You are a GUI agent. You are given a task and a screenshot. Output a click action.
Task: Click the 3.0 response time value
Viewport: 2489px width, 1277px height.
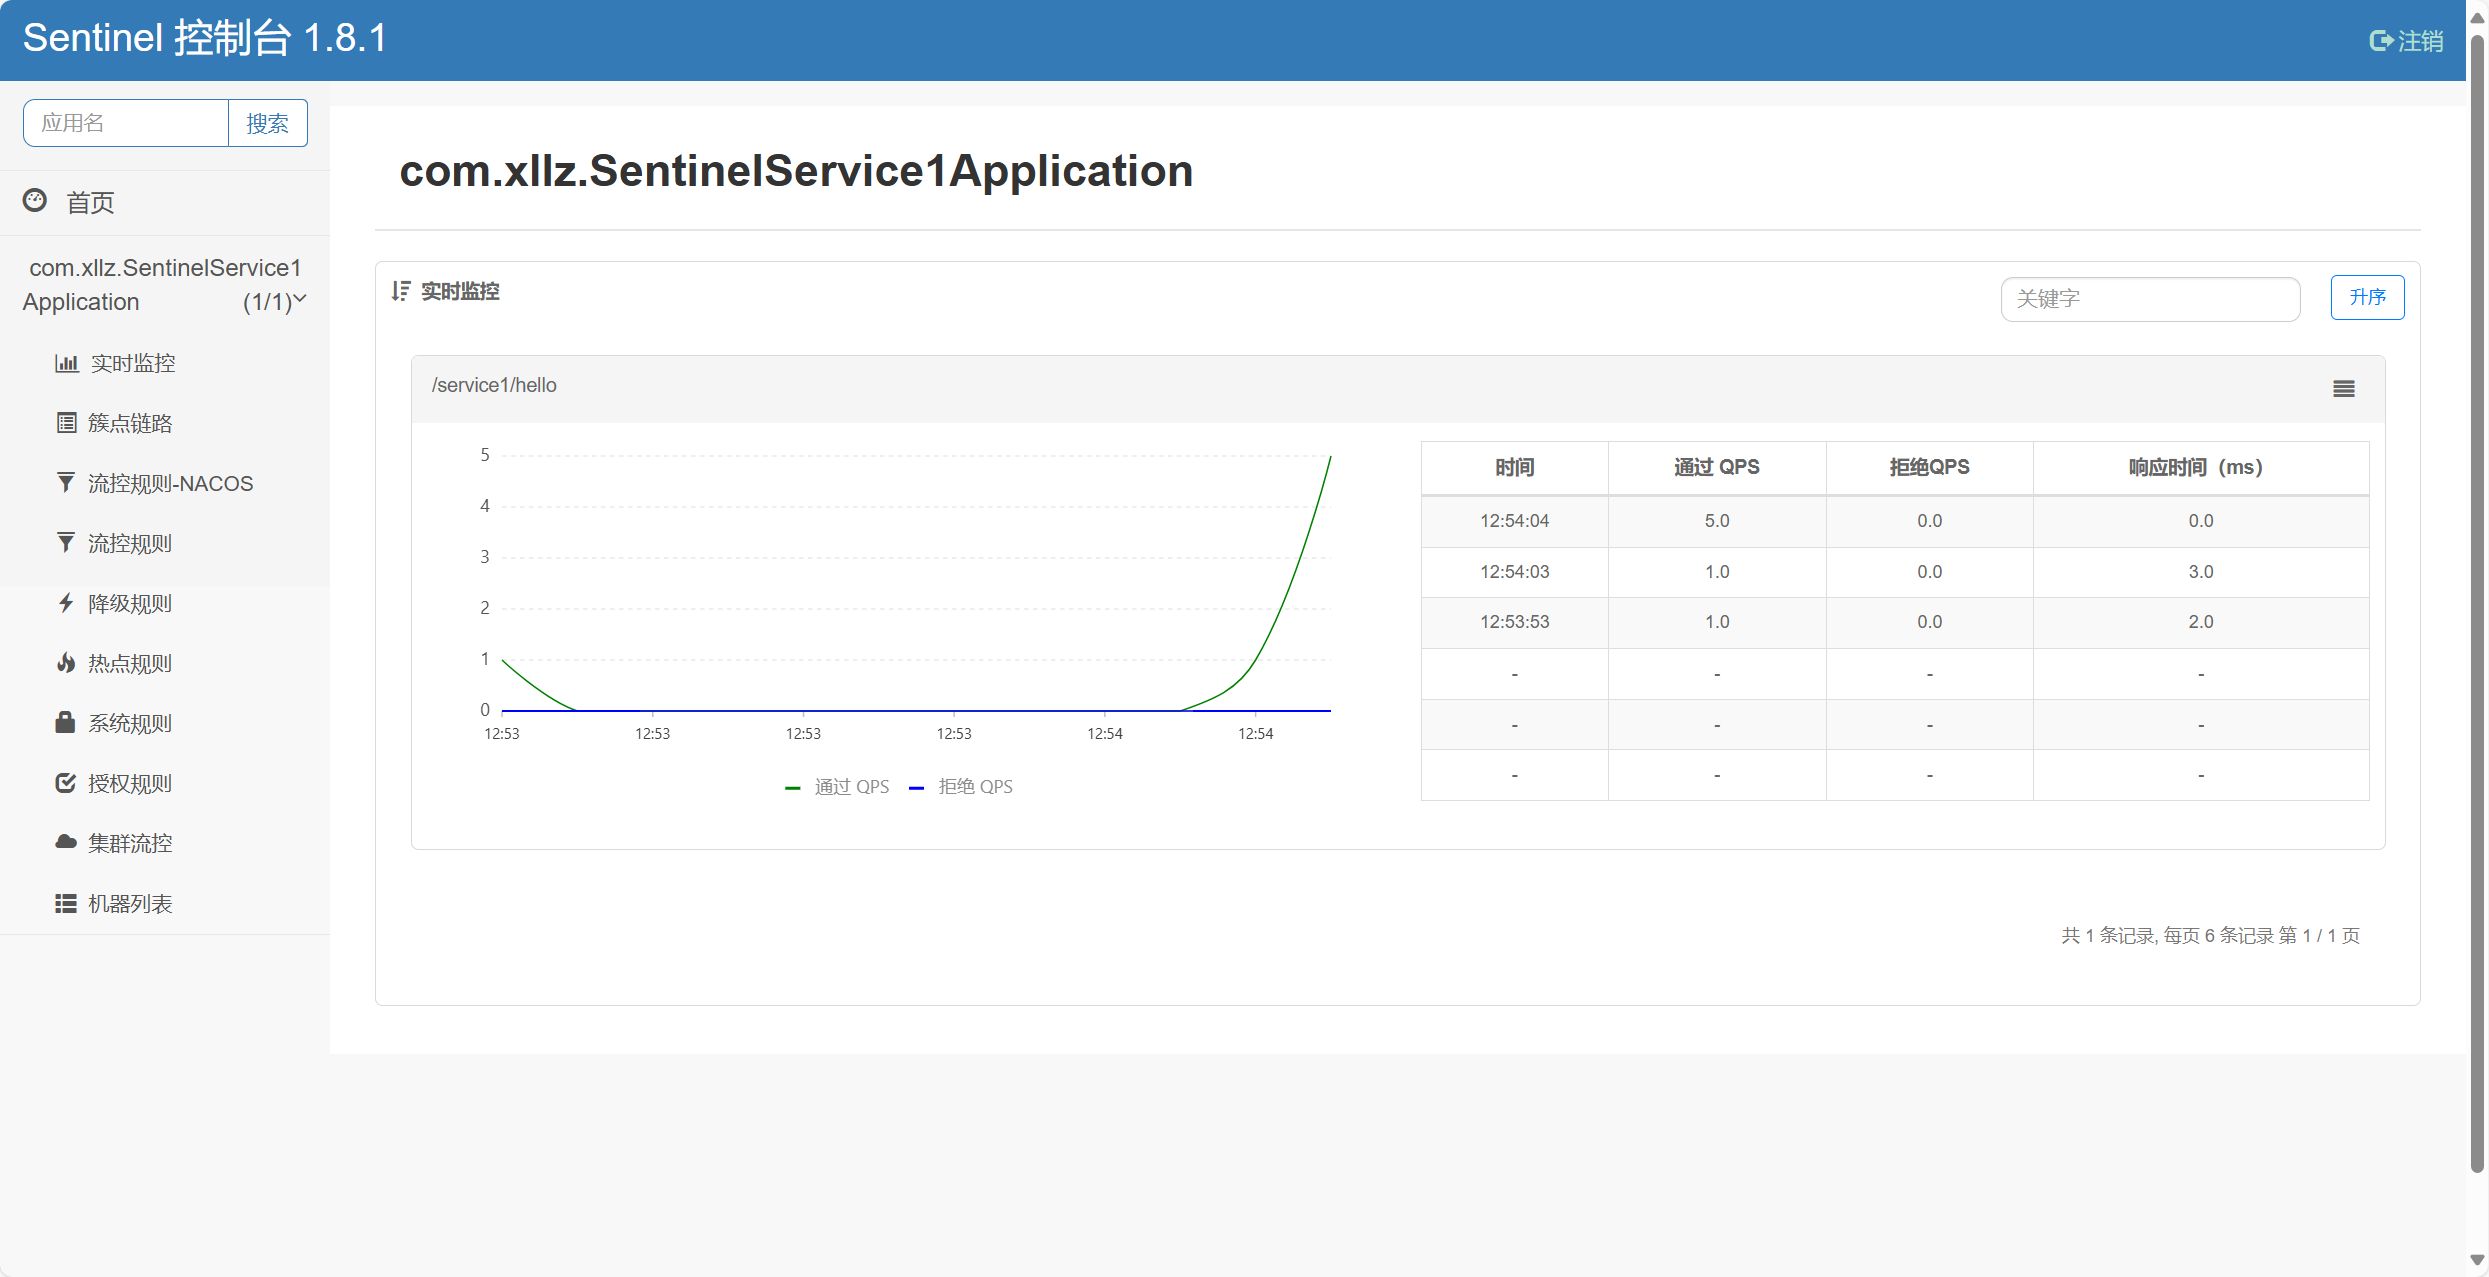click(x=2201, y=572)
